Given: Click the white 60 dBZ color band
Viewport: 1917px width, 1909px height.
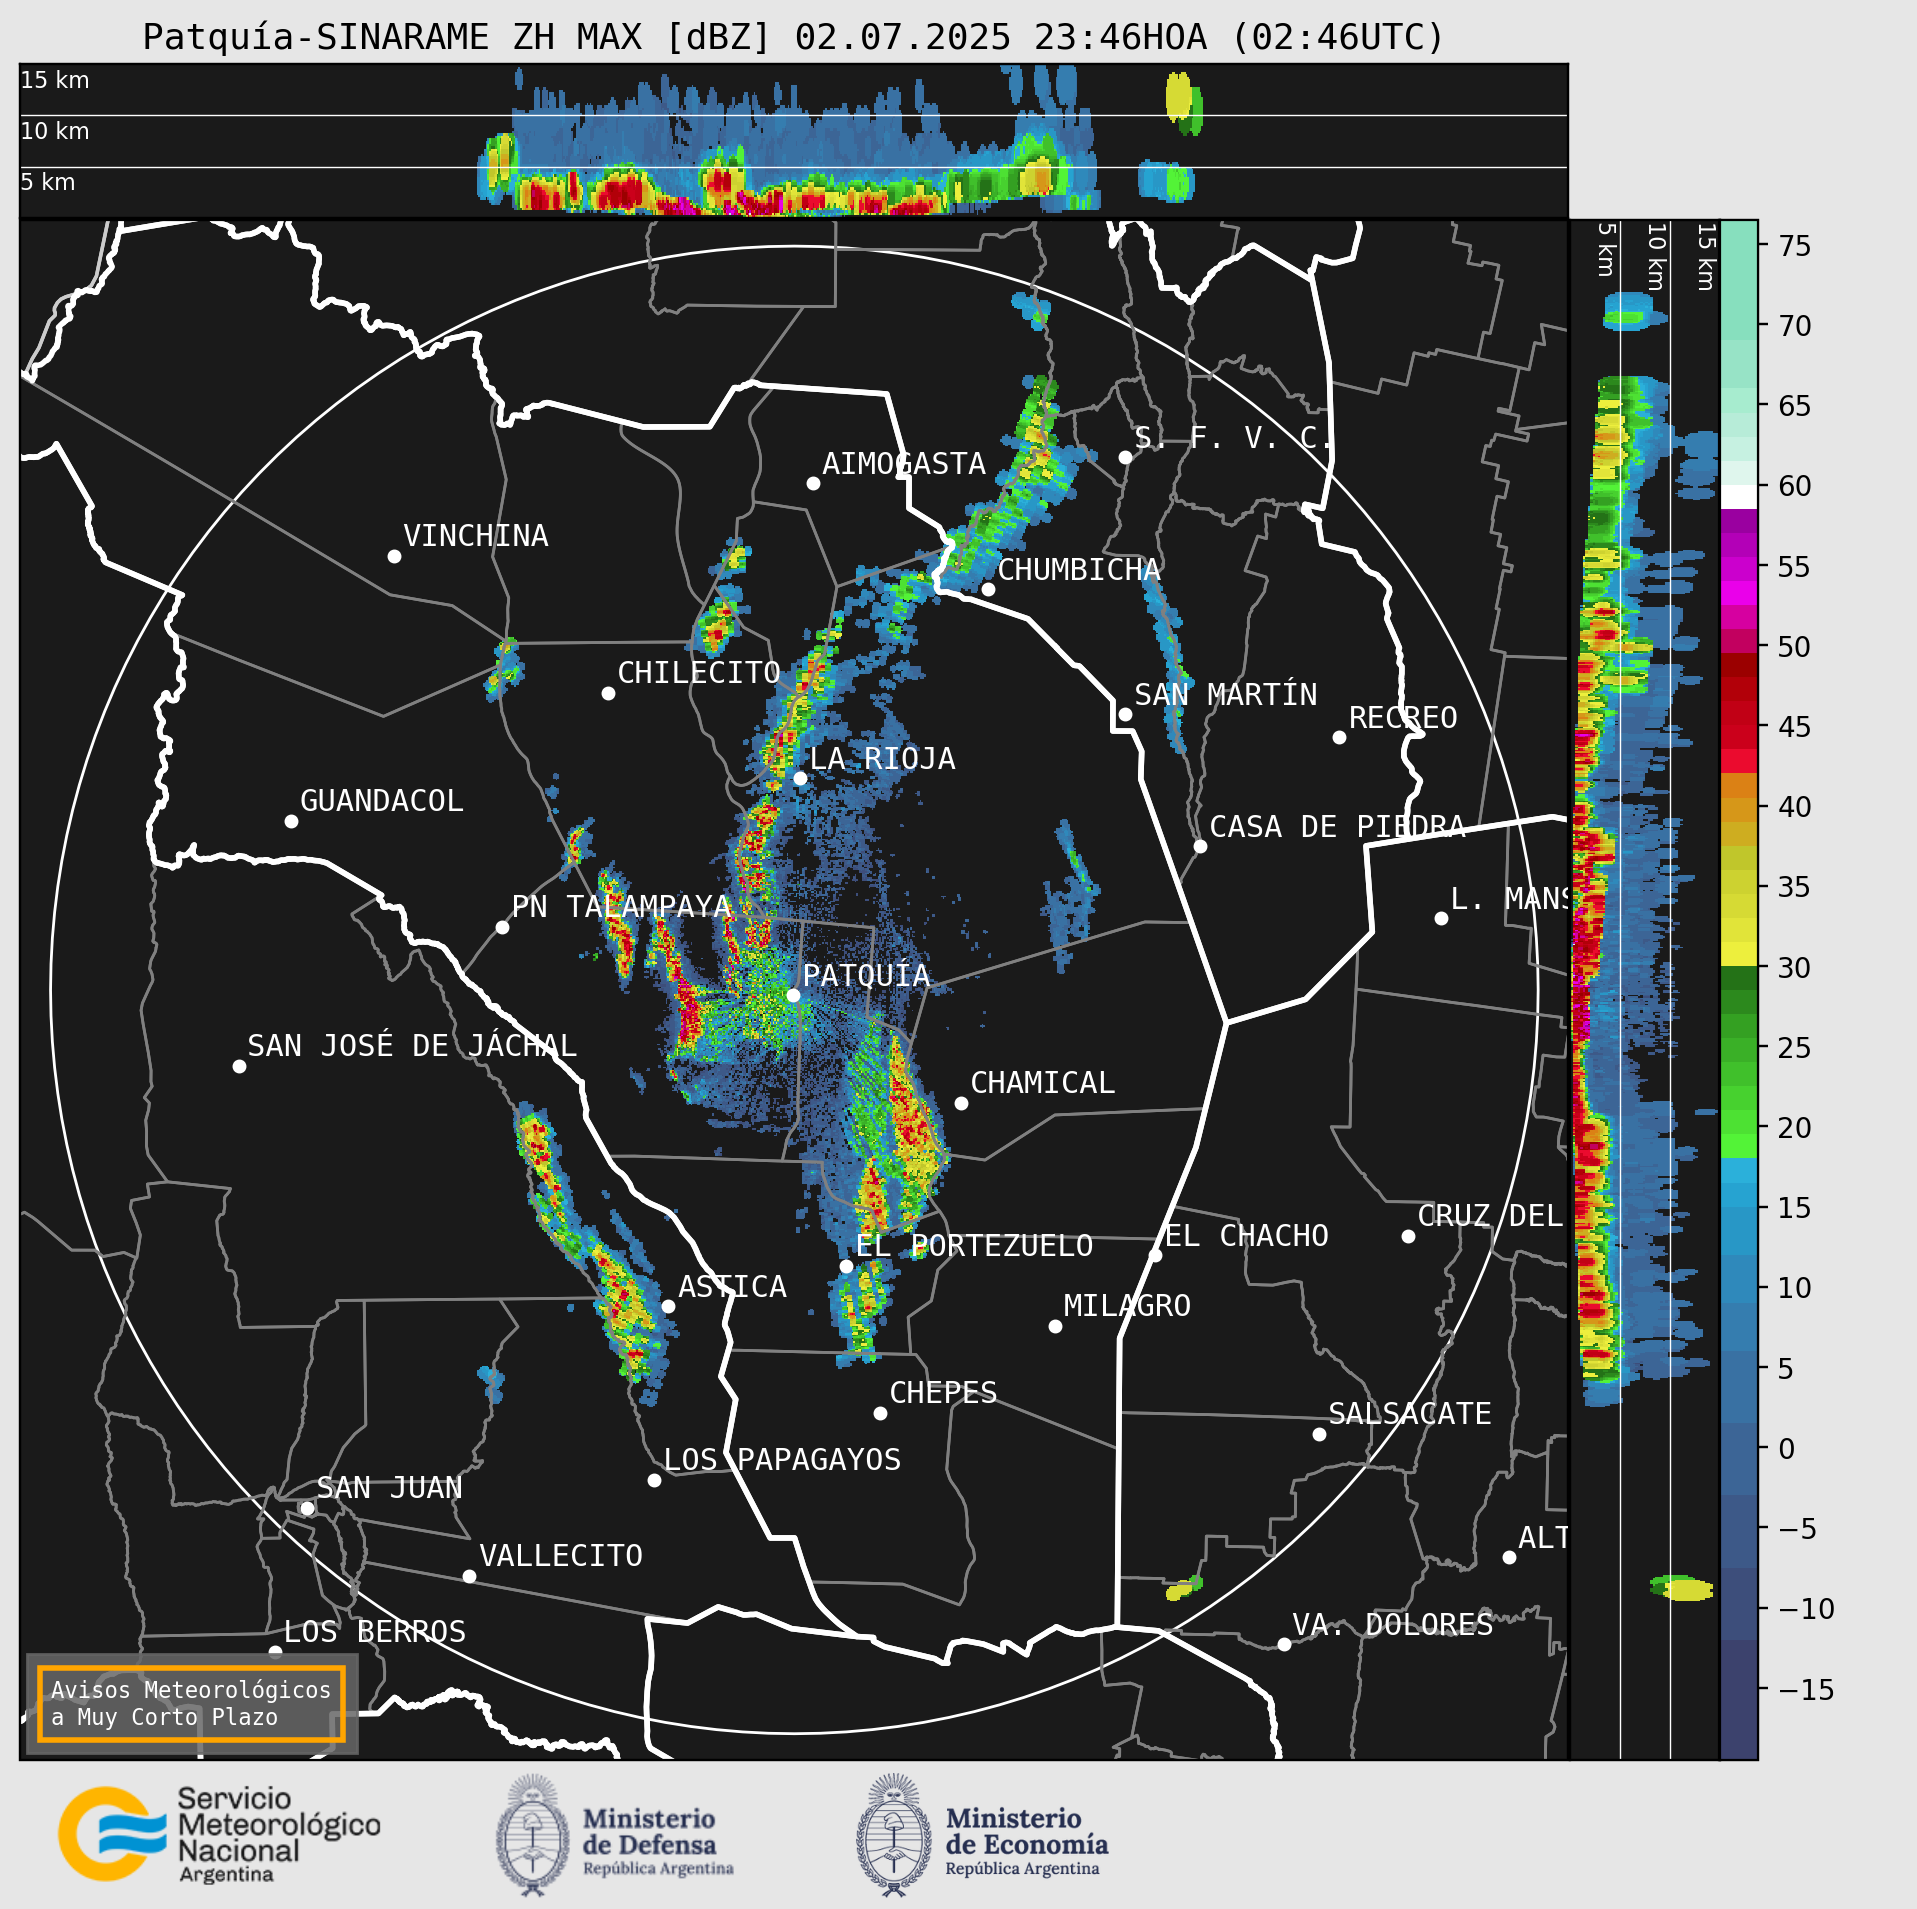Looking at the screenshot, I should [1738, 497].
